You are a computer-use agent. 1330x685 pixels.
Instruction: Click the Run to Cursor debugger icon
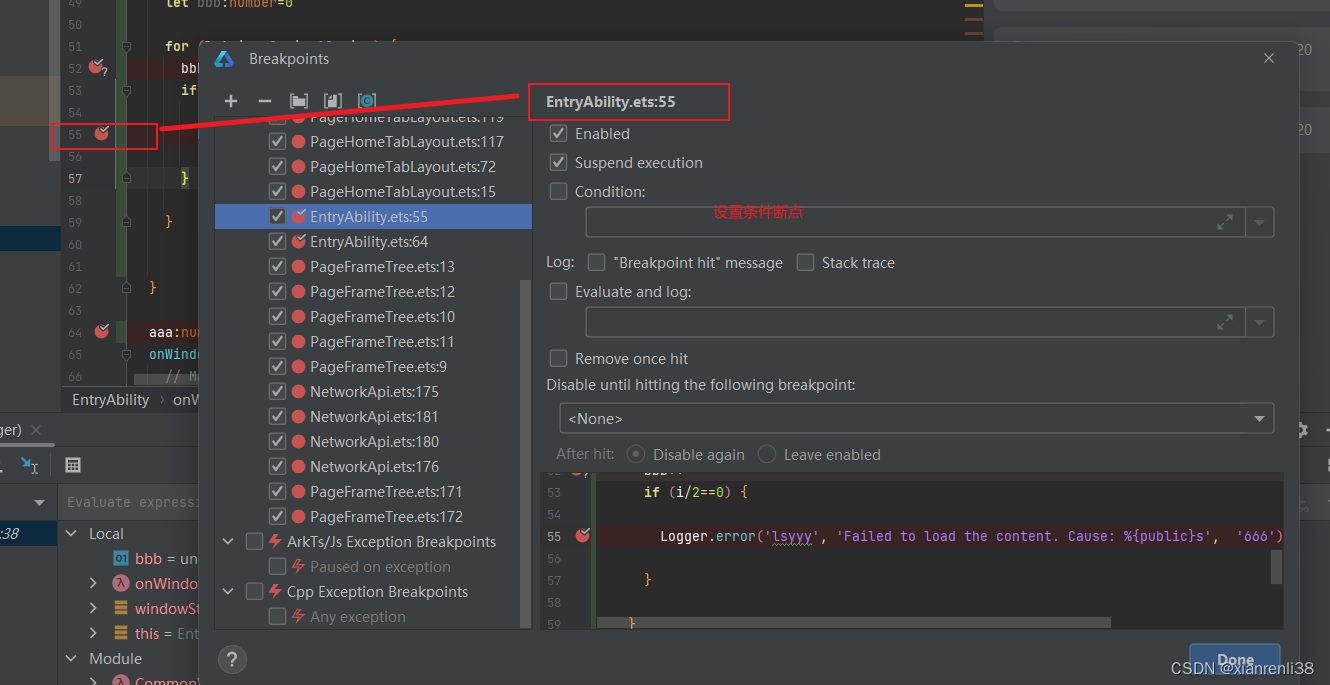pyautogui.click(x=30, y=465)
